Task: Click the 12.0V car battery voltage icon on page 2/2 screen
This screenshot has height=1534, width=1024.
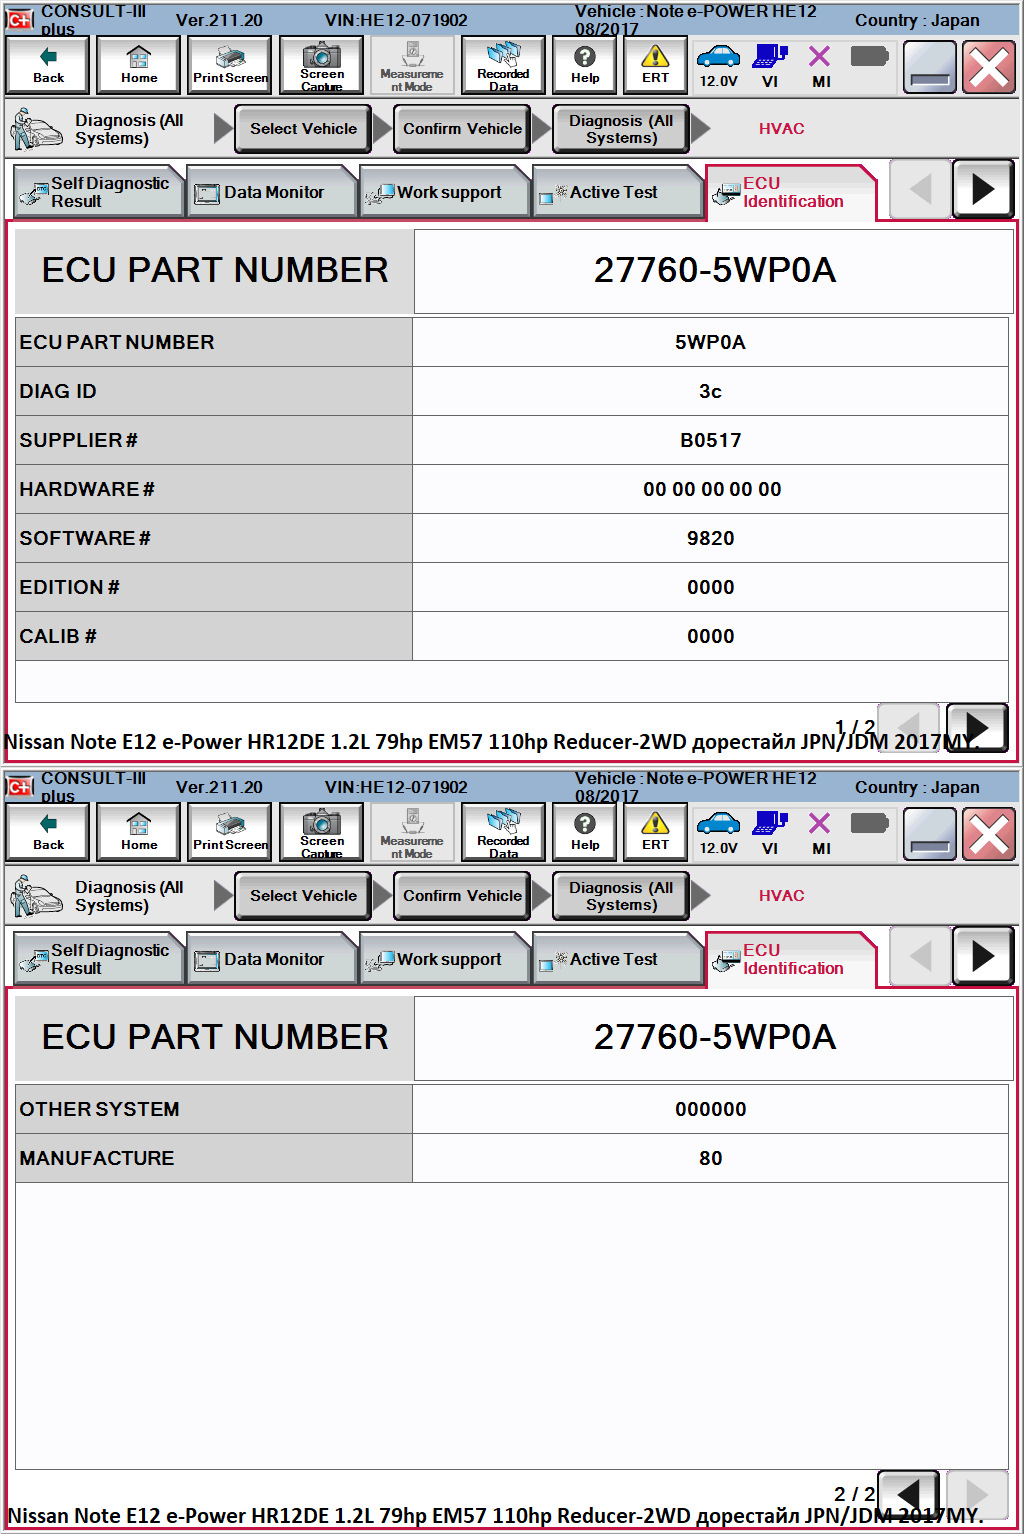Action: (718, 833)
